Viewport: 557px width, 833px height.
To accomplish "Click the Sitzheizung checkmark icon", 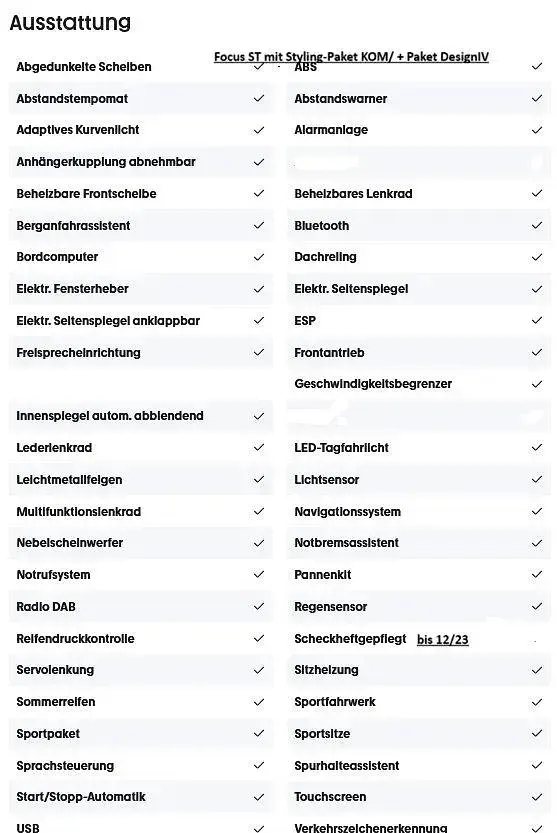I will [537, 670].
